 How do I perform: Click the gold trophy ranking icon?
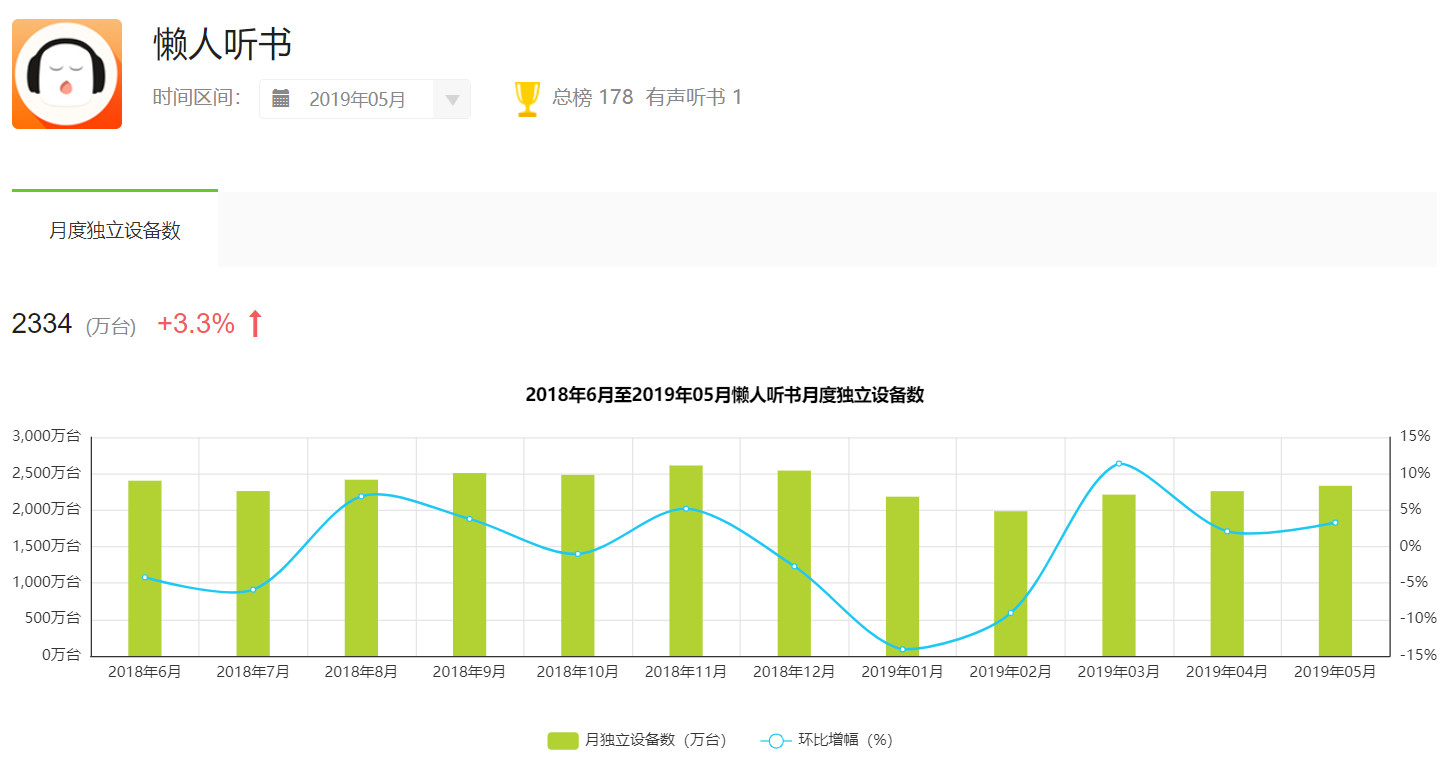coord(527,99)
